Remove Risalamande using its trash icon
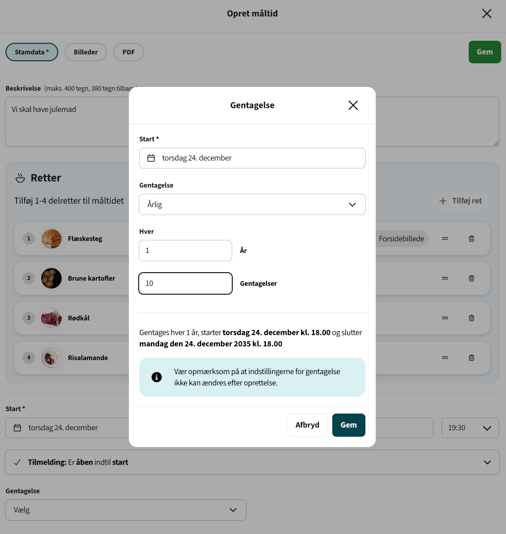 [x=471, y=358]
